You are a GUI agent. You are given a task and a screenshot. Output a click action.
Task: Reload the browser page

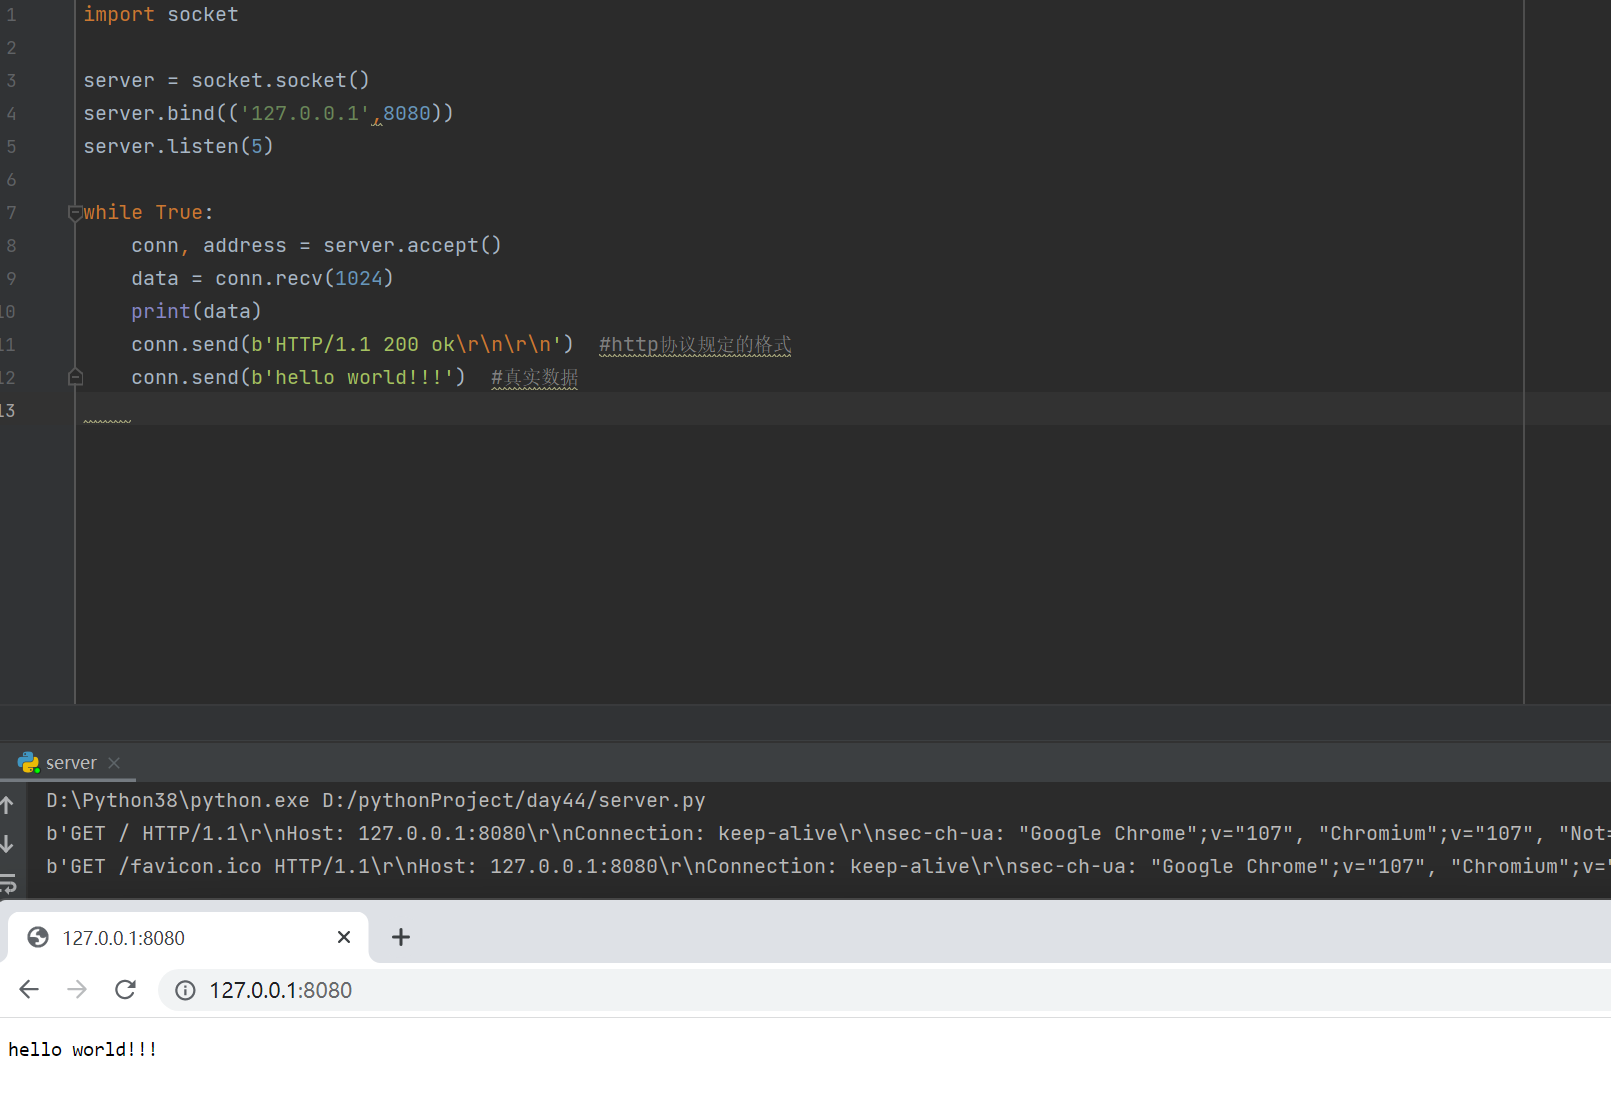[x=125, y=990]
